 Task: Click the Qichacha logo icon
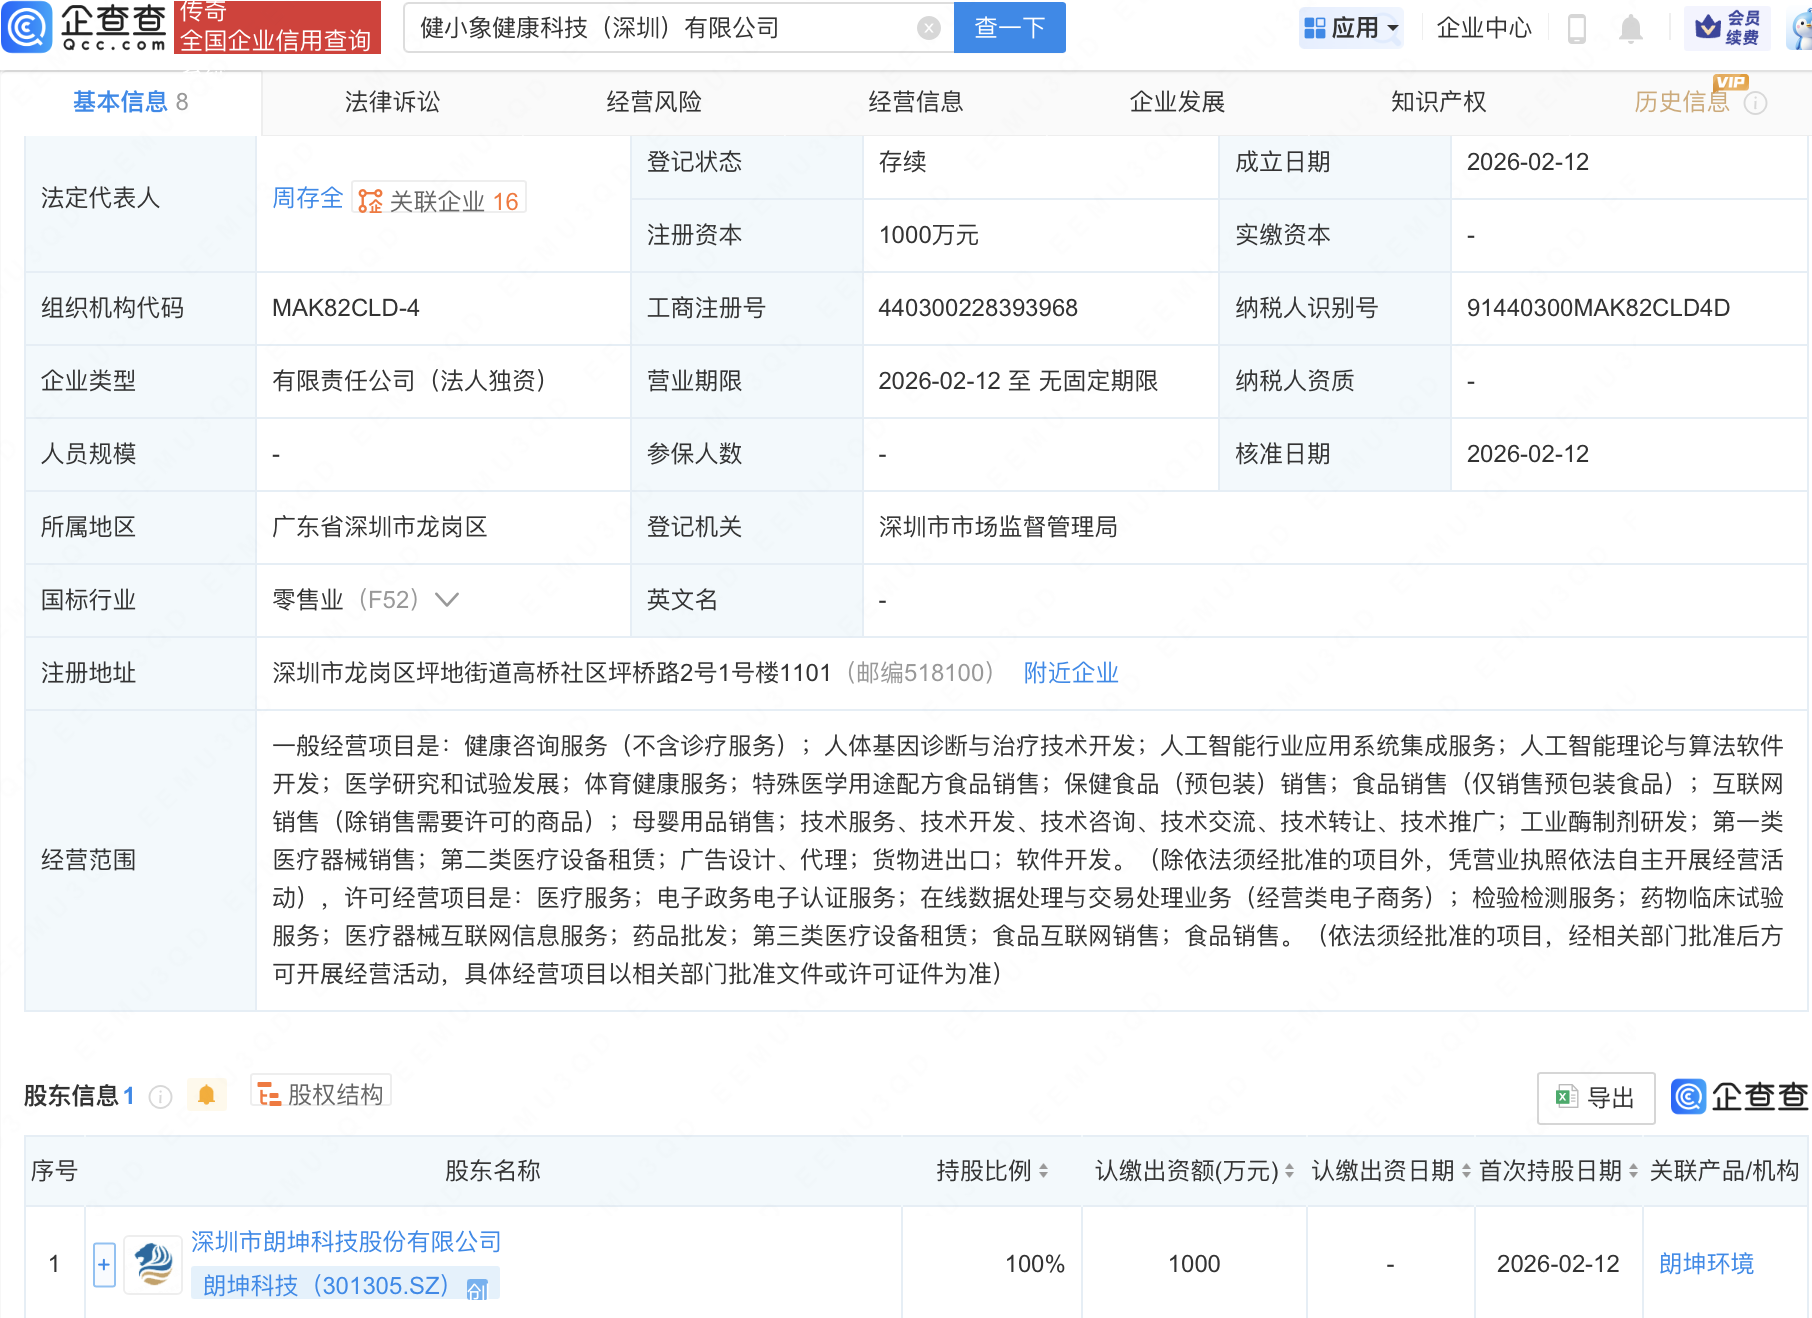(28, 27)
